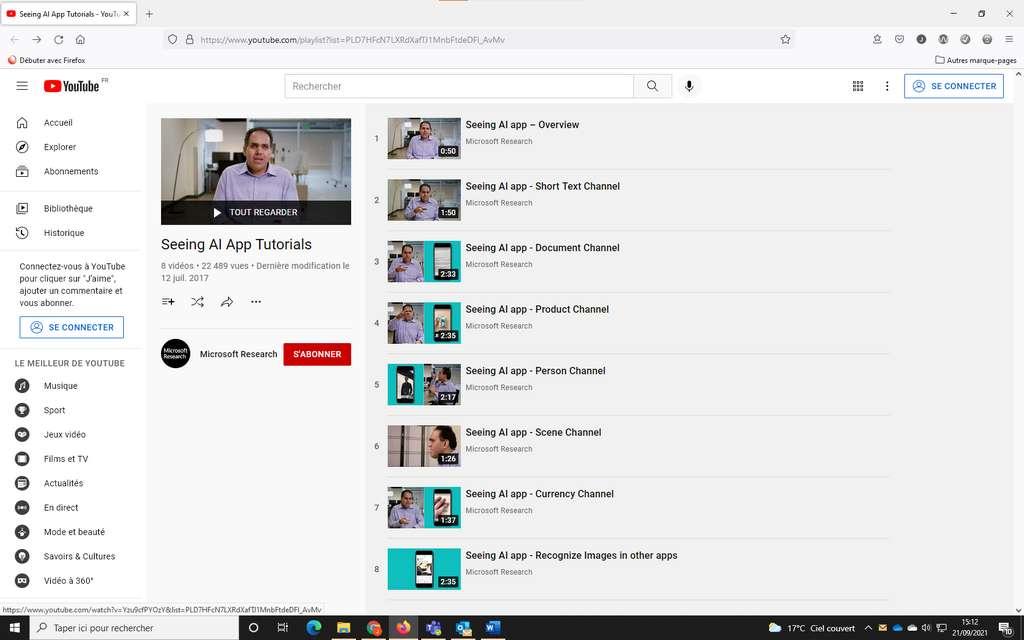1024x640 pixels.
Task: Open Bibliothèque in the sidebar
Action: (68, 208)
